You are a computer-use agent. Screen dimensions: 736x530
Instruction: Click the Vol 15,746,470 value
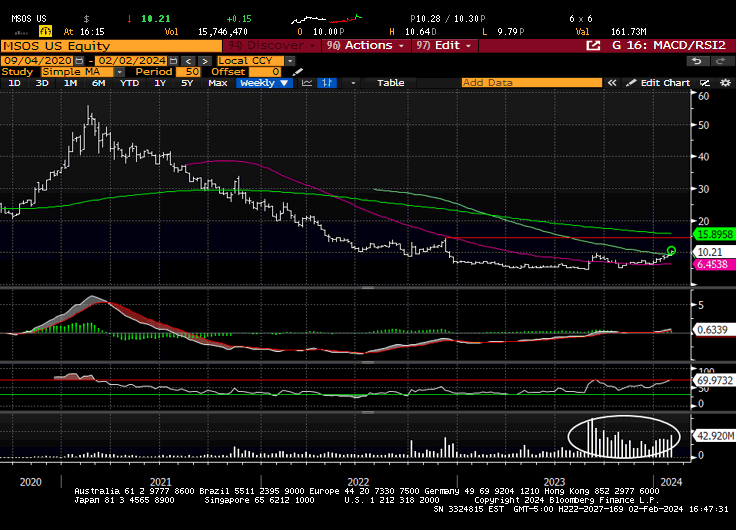click(223, 32)
